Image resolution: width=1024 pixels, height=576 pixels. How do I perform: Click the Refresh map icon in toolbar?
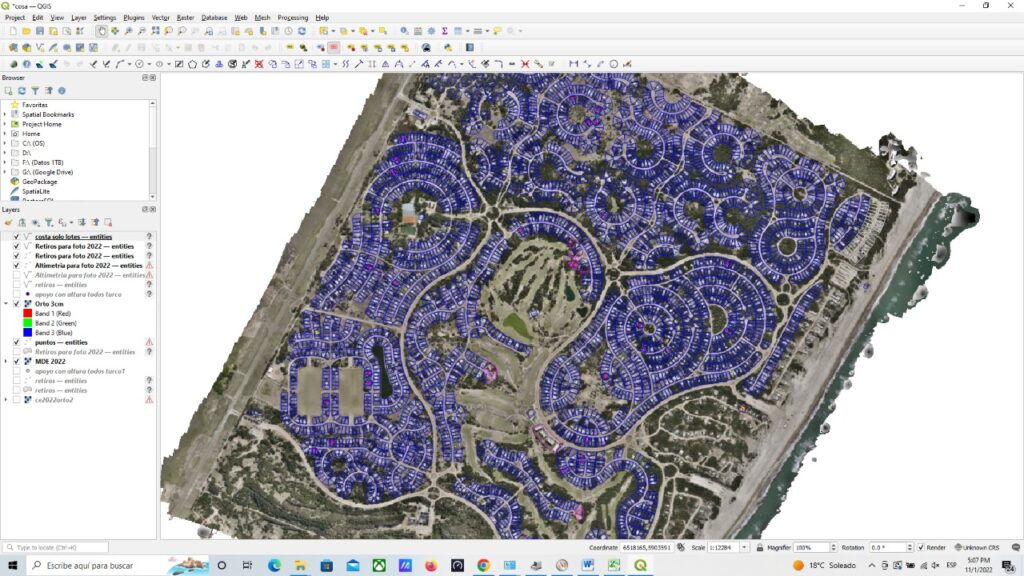point(302,31)
